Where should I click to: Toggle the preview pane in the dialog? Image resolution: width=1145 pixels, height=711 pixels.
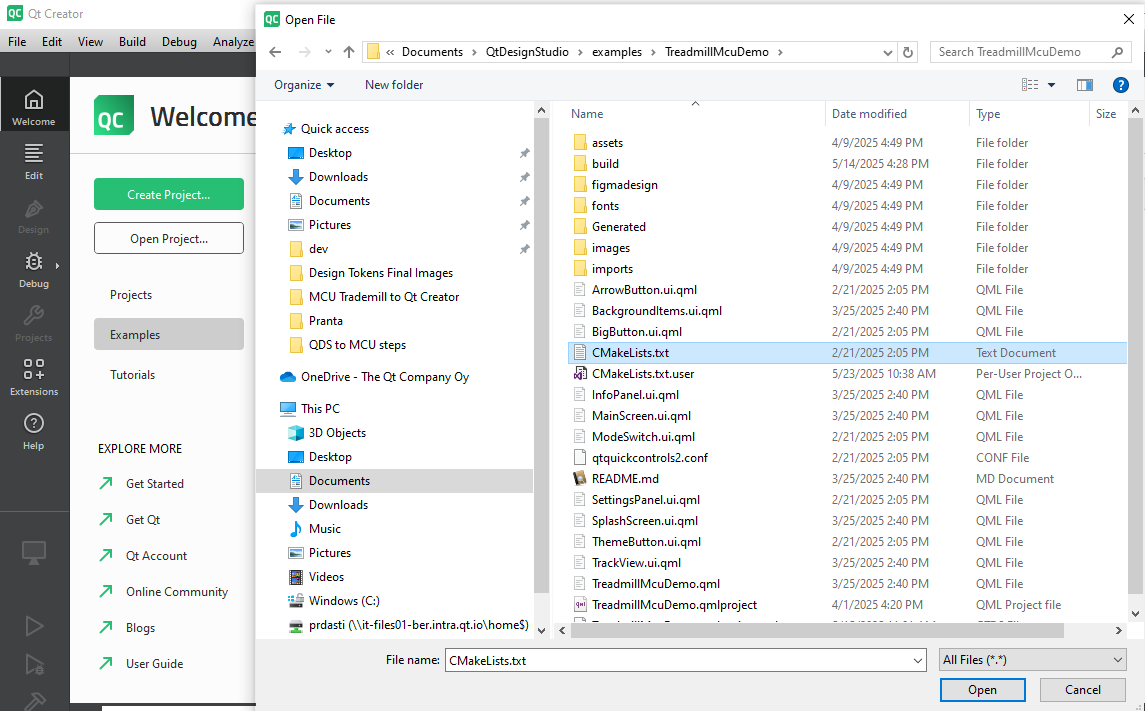1085,84
